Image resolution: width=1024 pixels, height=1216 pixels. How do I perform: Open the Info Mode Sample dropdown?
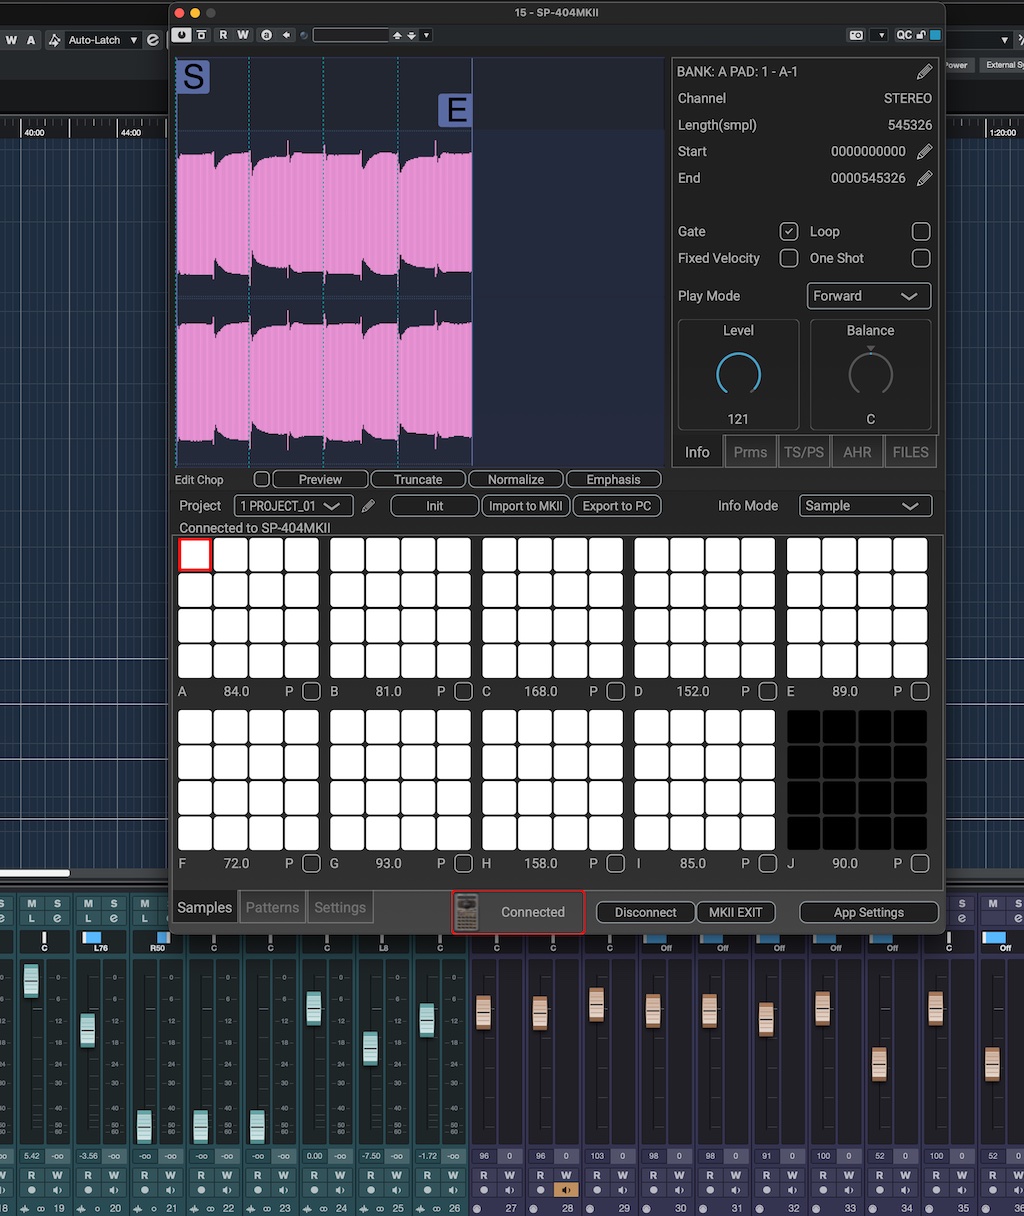tap(865, 506)
